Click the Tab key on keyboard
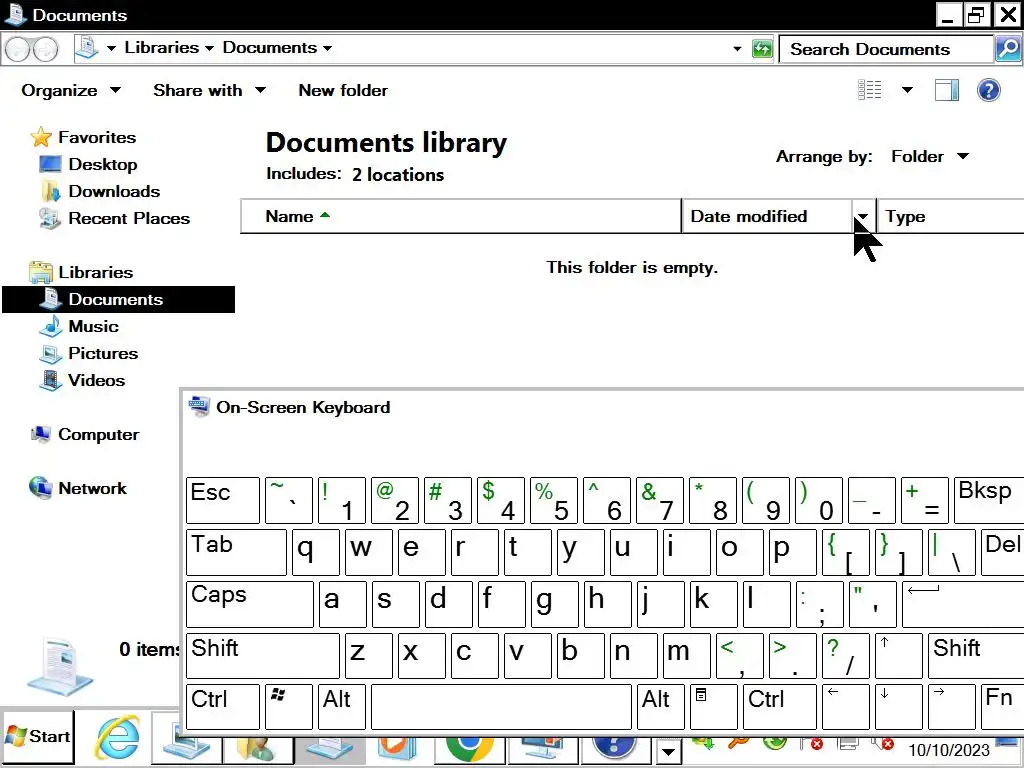Image resolution: width=1024 pixels, height=768 pixels. 236,552
